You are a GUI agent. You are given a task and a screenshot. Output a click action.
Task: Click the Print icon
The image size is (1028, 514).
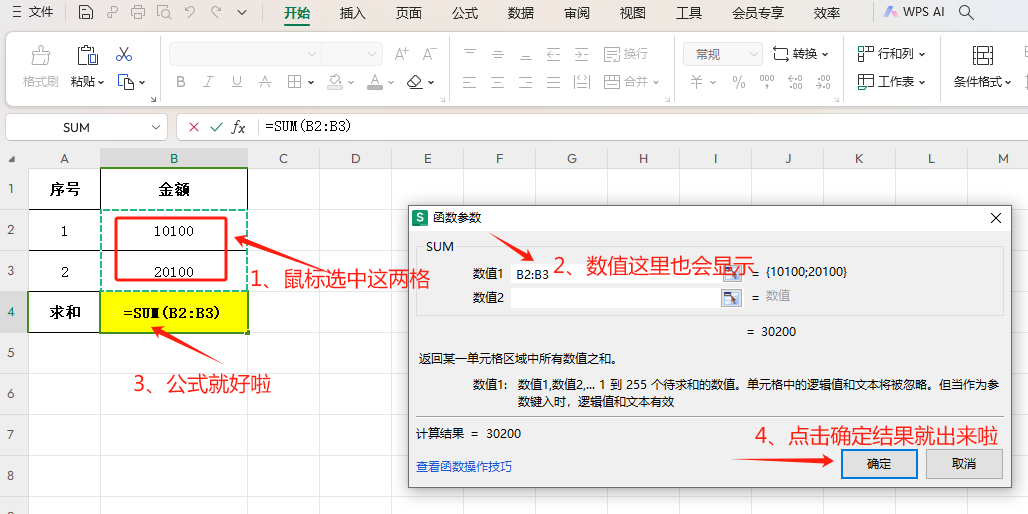tap(138, 12)
